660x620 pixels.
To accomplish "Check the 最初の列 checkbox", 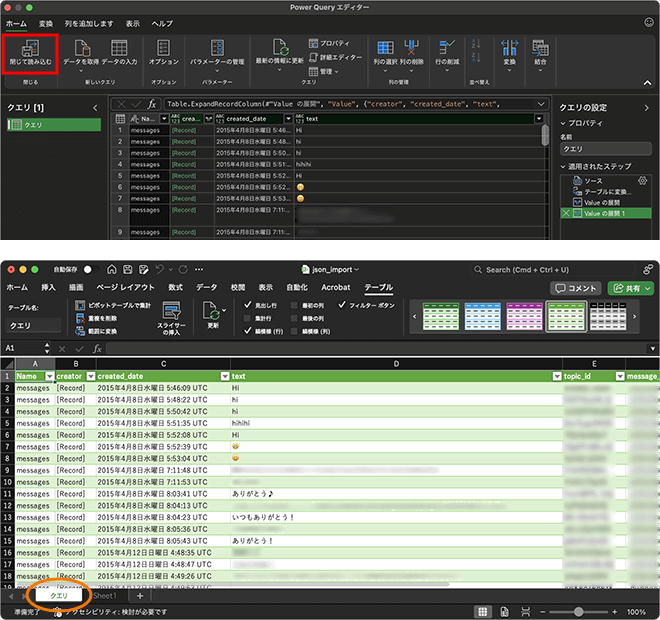I will point(294,305).
